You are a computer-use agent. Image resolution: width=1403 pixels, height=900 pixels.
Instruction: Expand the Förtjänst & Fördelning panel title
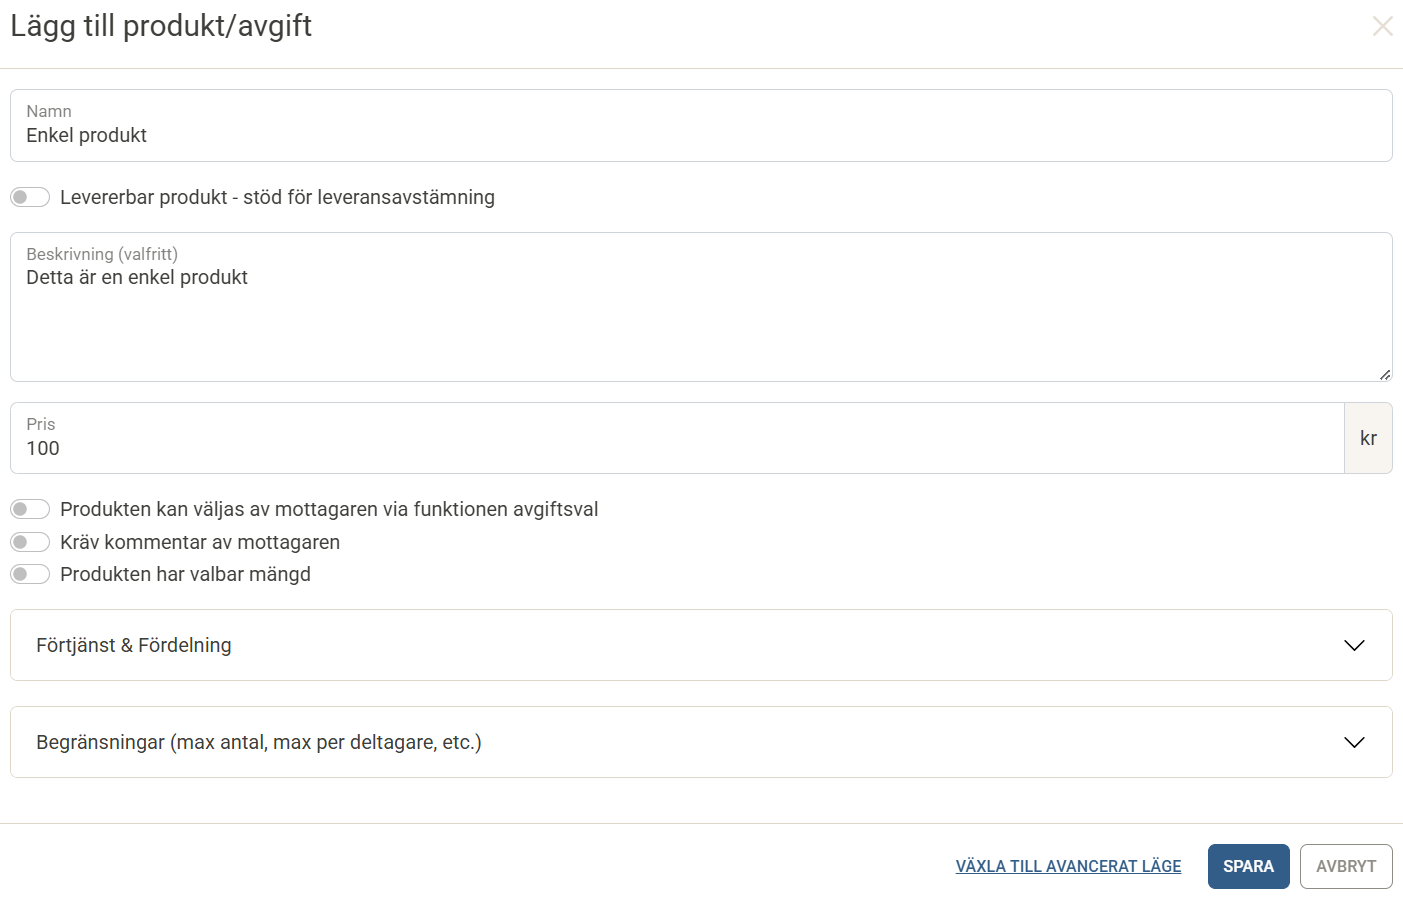[134, 645]
